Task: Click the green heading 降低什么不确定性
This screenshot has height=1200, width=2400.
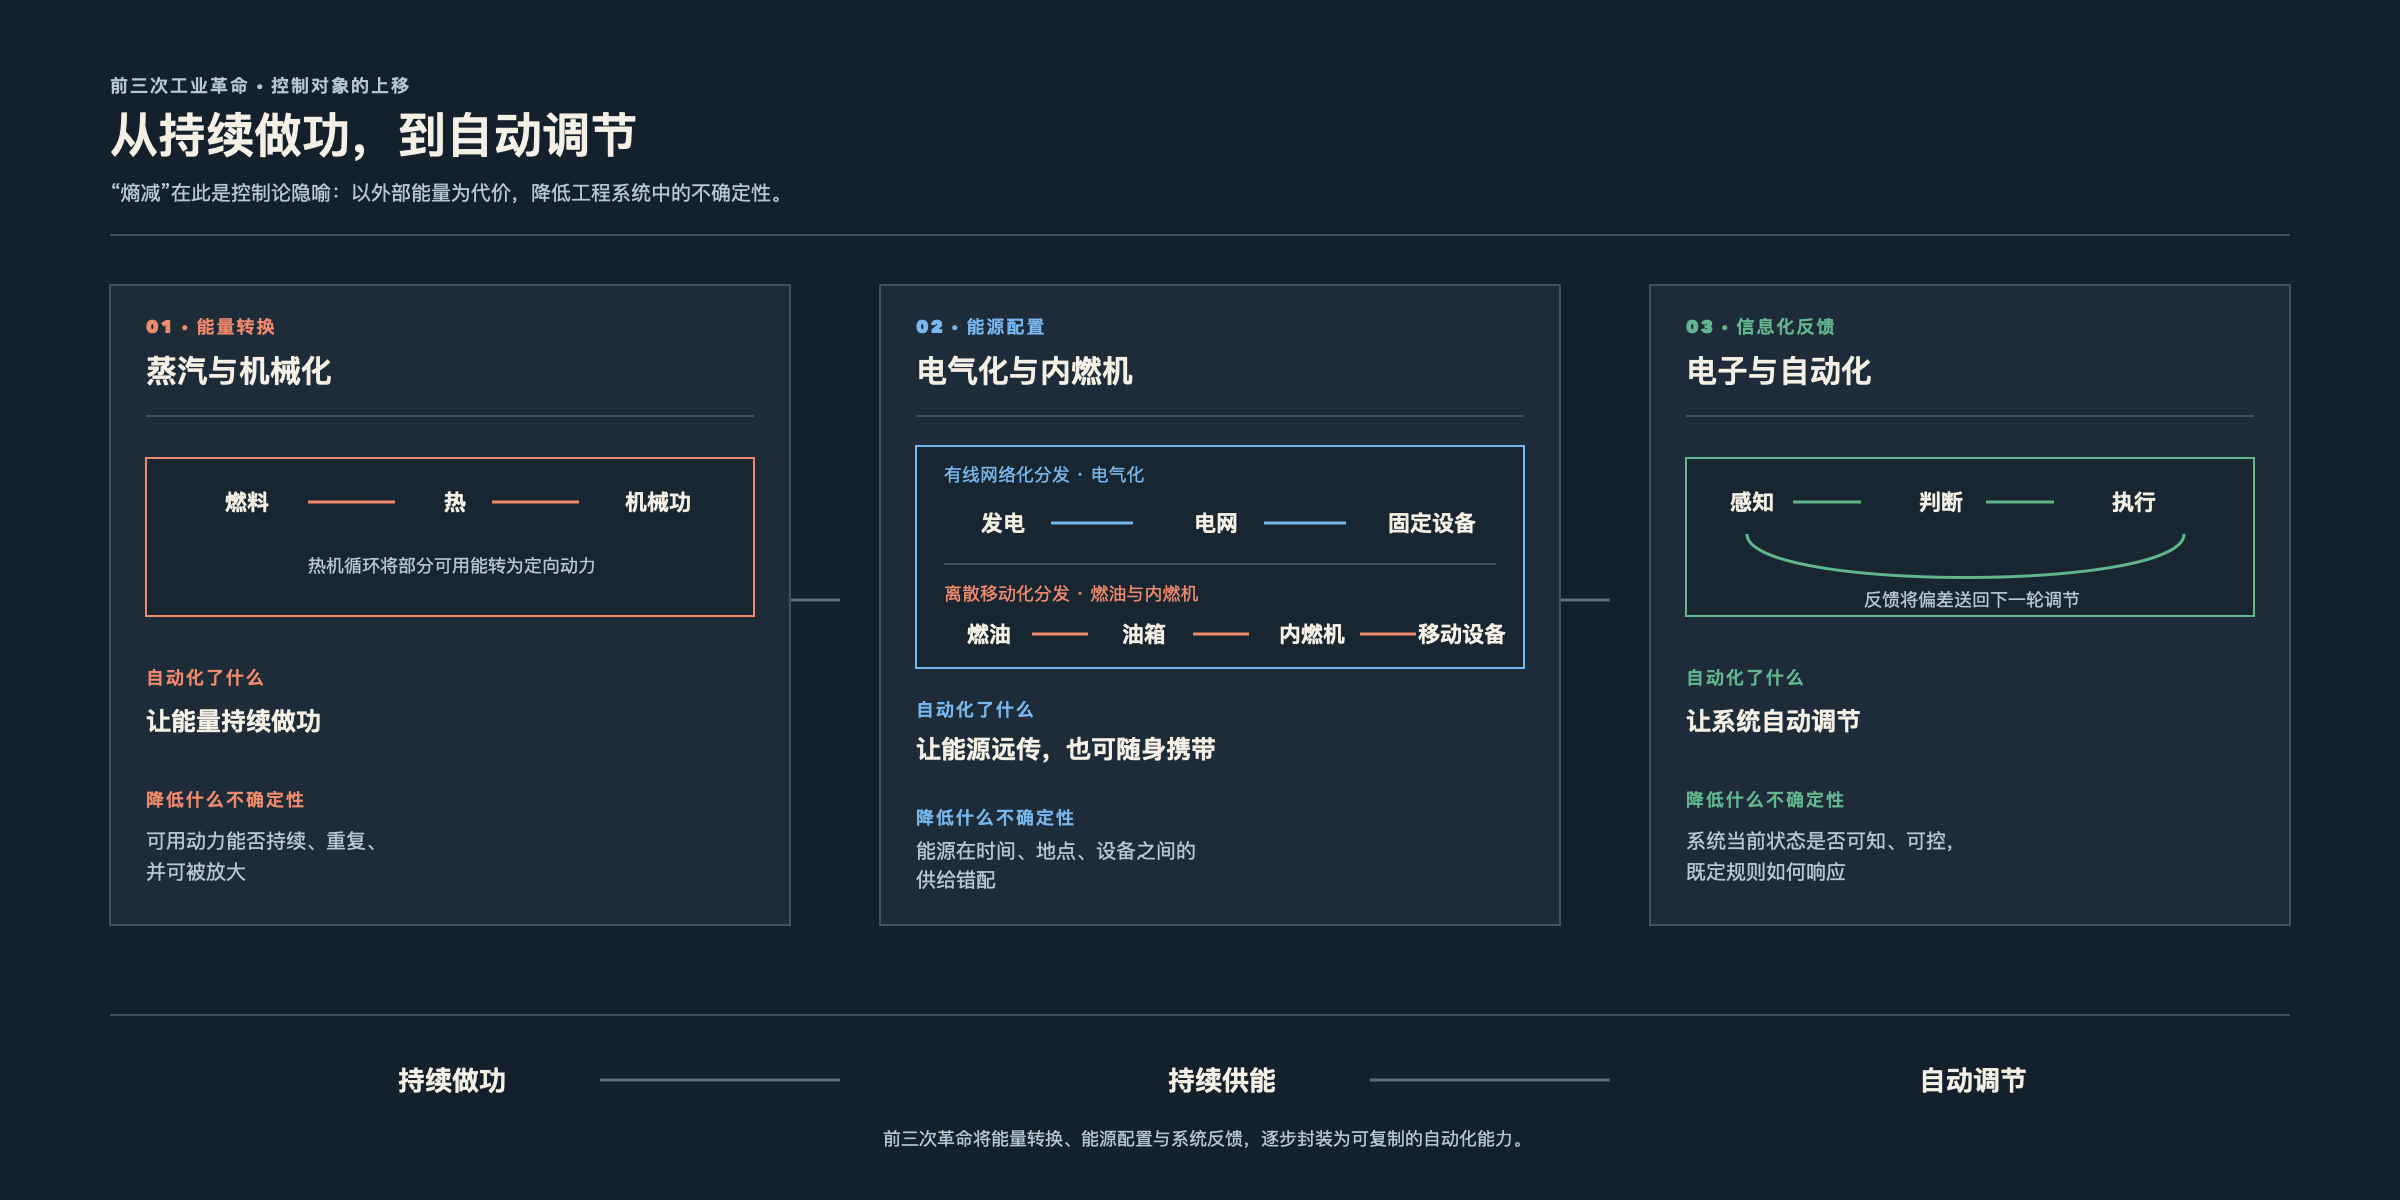Action: (x=1765, y=800)
